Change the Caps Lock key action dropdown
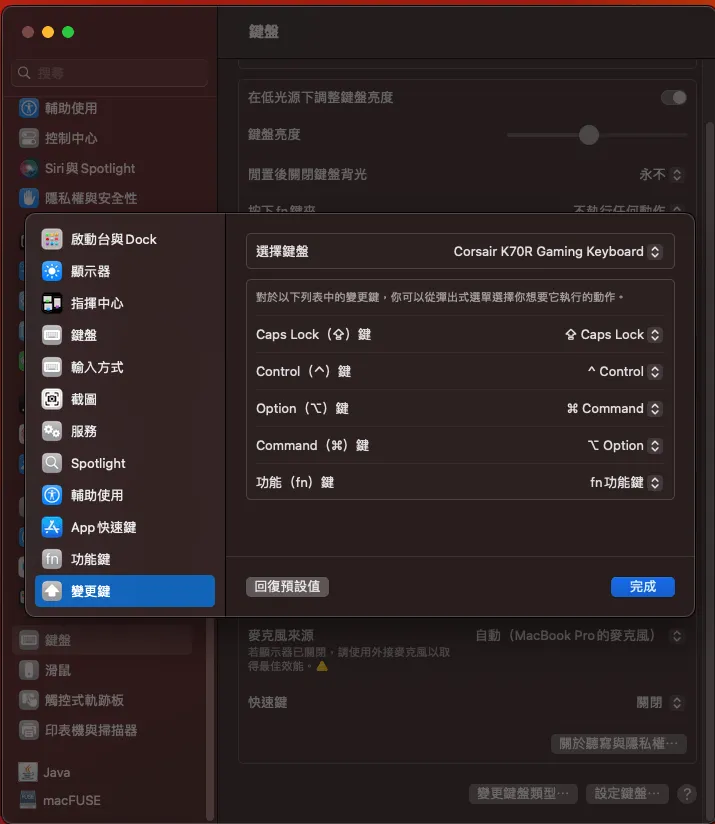 (612, 335)
